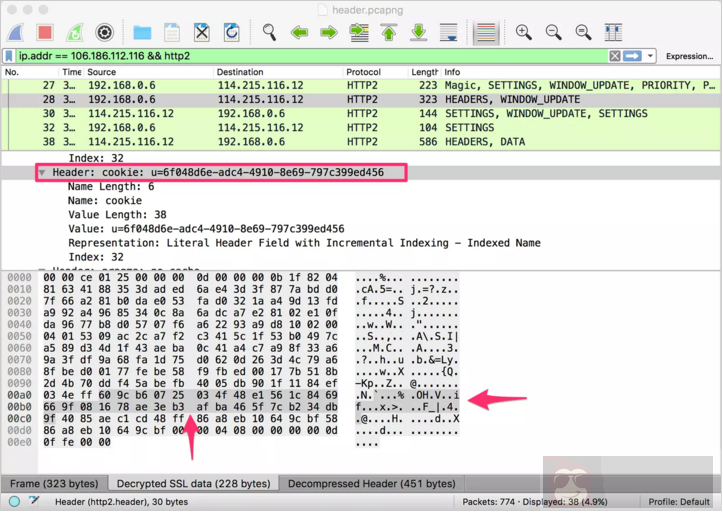Save this capture file
723x513 pixels.
pyautogui.click(x=172, y=32)
